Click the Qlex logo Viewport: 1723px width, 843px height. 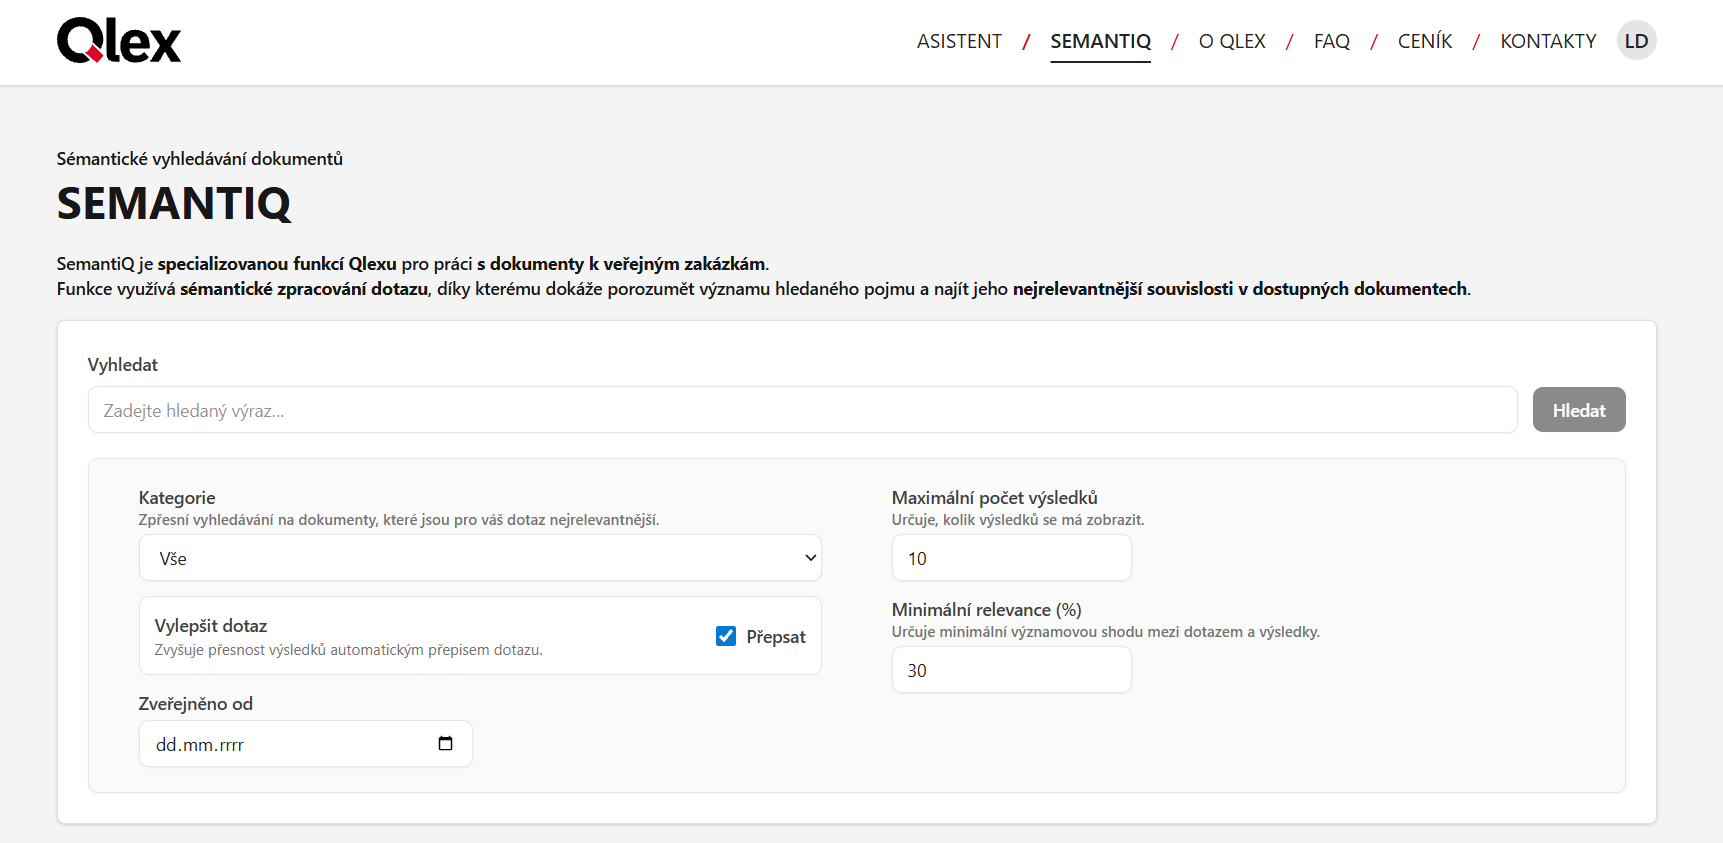pyautogui.click(x=119, y=41)
